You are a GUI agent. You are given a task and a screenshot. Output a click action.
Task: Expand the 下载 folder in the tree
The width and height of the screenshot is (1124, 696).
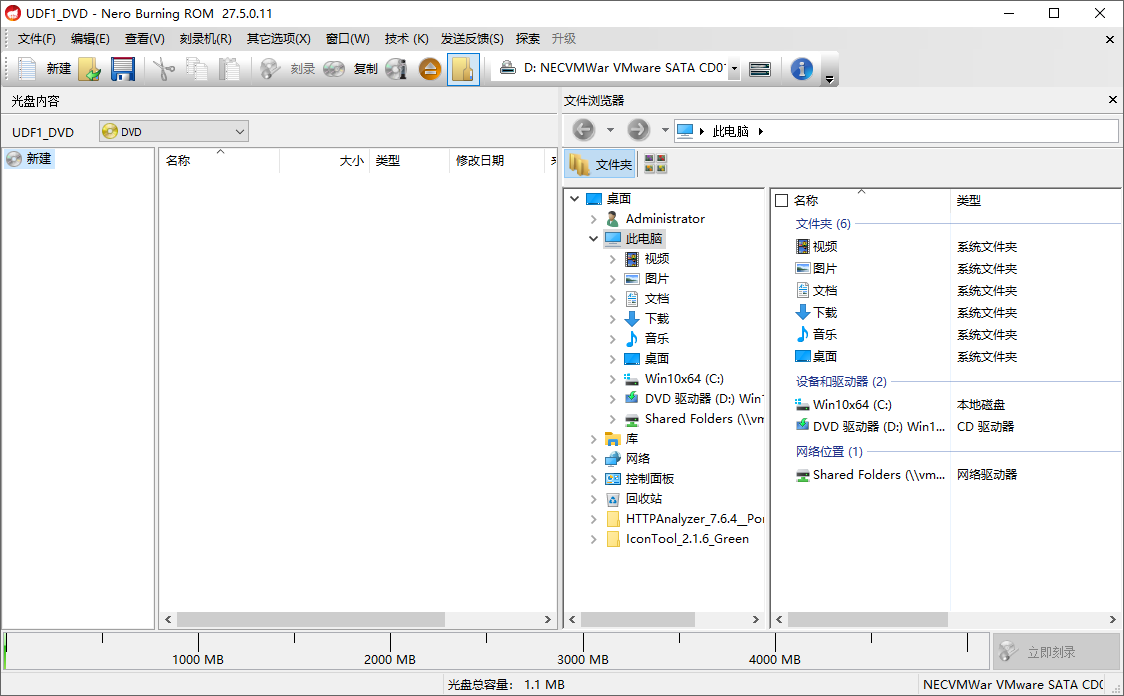tap(612, 318)
